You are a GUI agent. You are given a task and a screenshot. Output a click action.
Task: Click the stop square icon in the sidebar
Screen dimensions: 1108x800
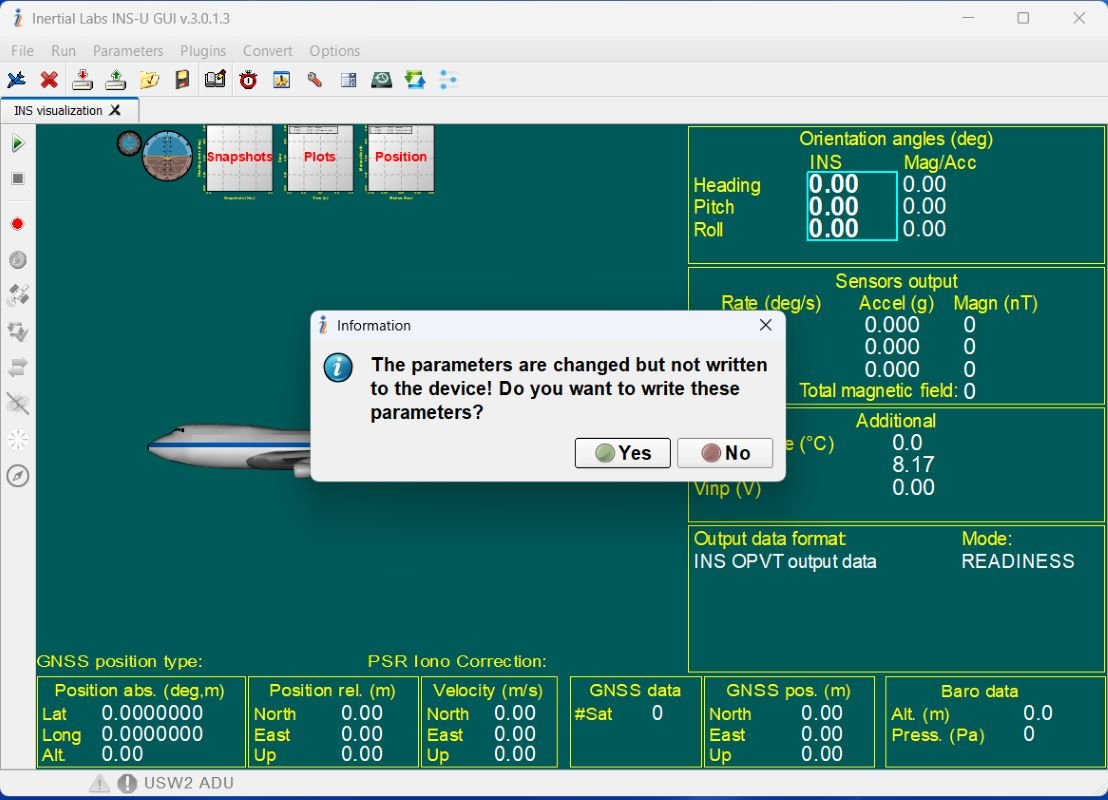coord(16,178)
